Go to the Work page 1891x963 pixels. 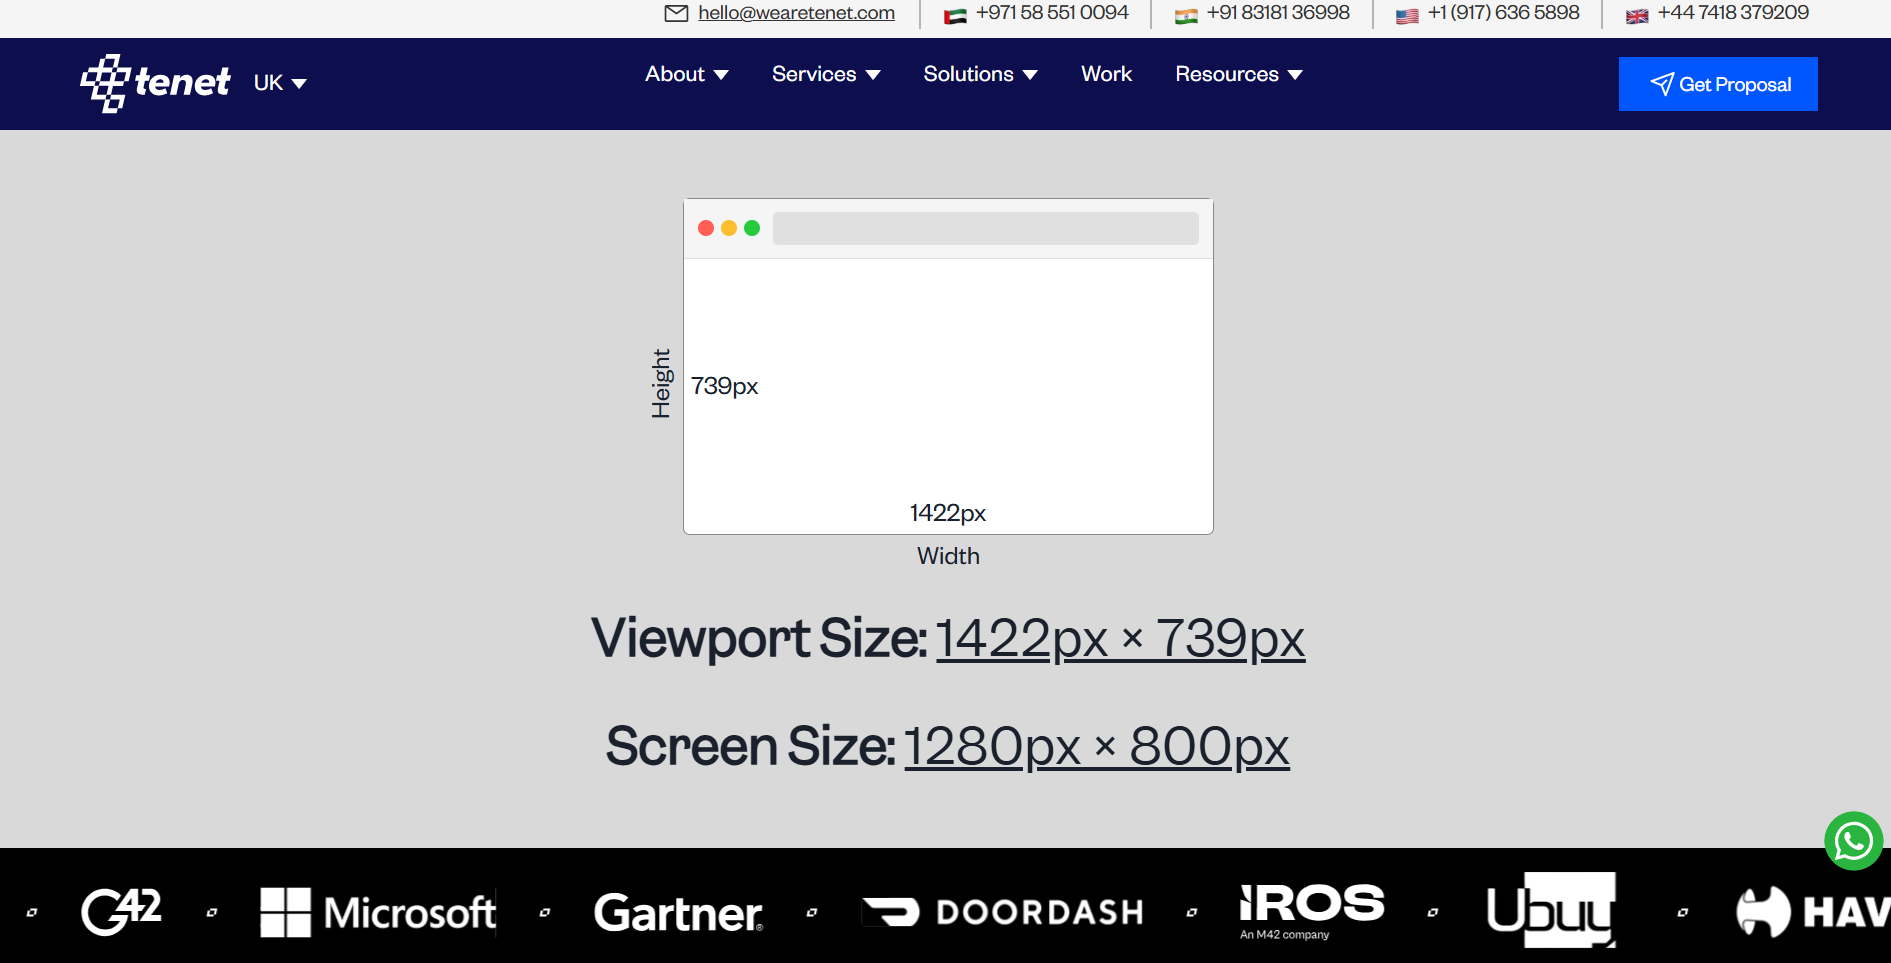(x=1106, y=74)
